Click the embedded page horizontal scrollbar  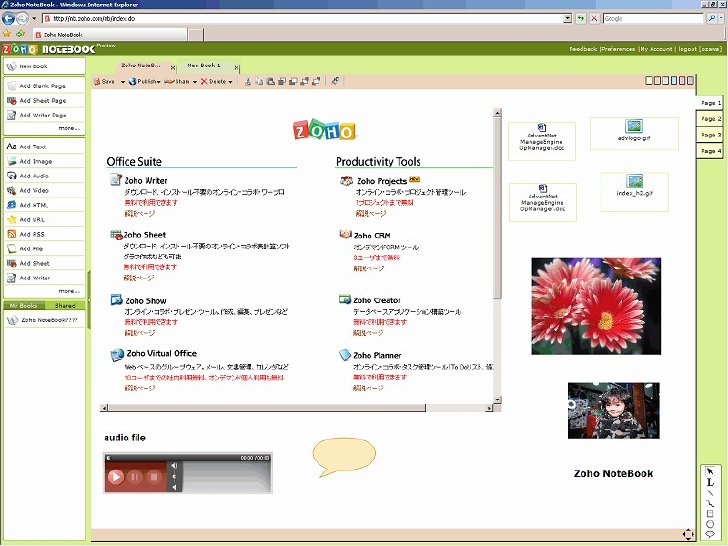pyautogui.click(x=297, y=408)
